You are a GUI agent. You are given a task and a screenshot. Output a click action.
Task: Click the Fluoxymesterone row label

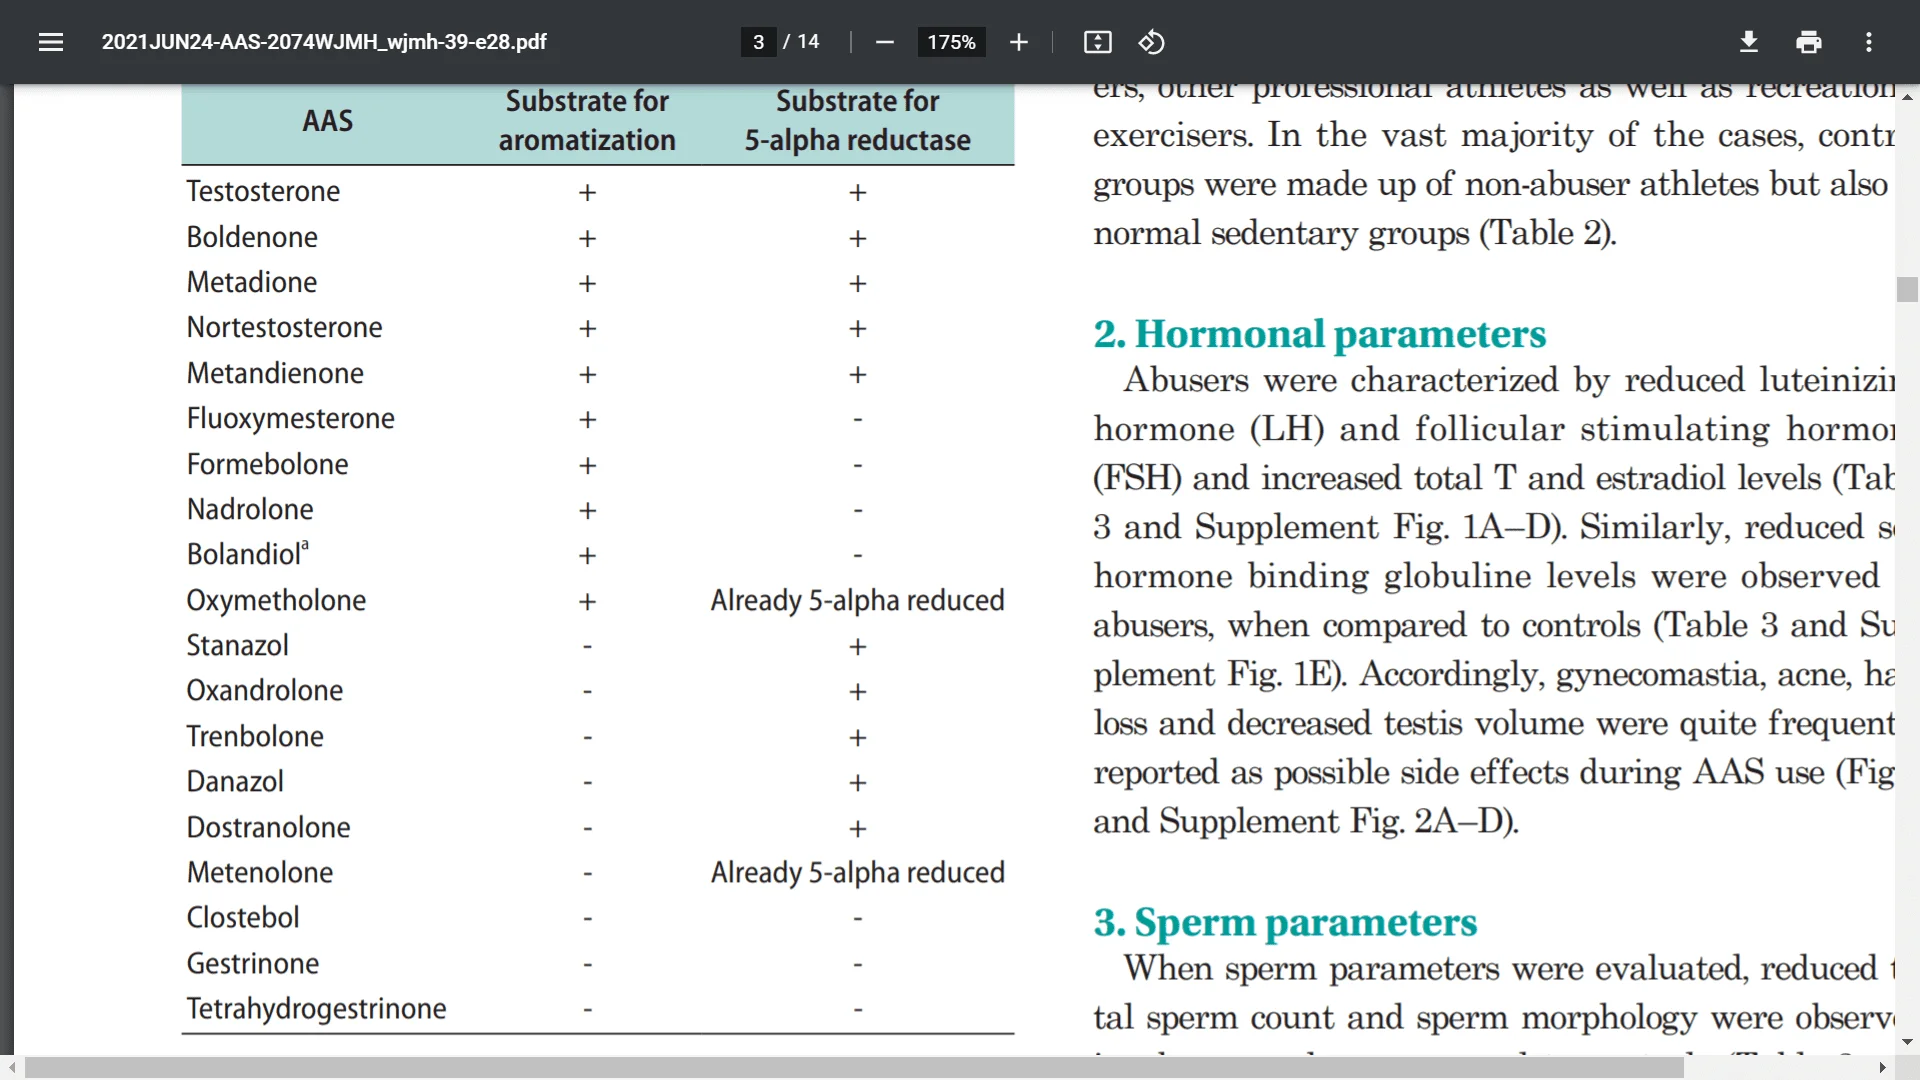(x=290, y=419)
